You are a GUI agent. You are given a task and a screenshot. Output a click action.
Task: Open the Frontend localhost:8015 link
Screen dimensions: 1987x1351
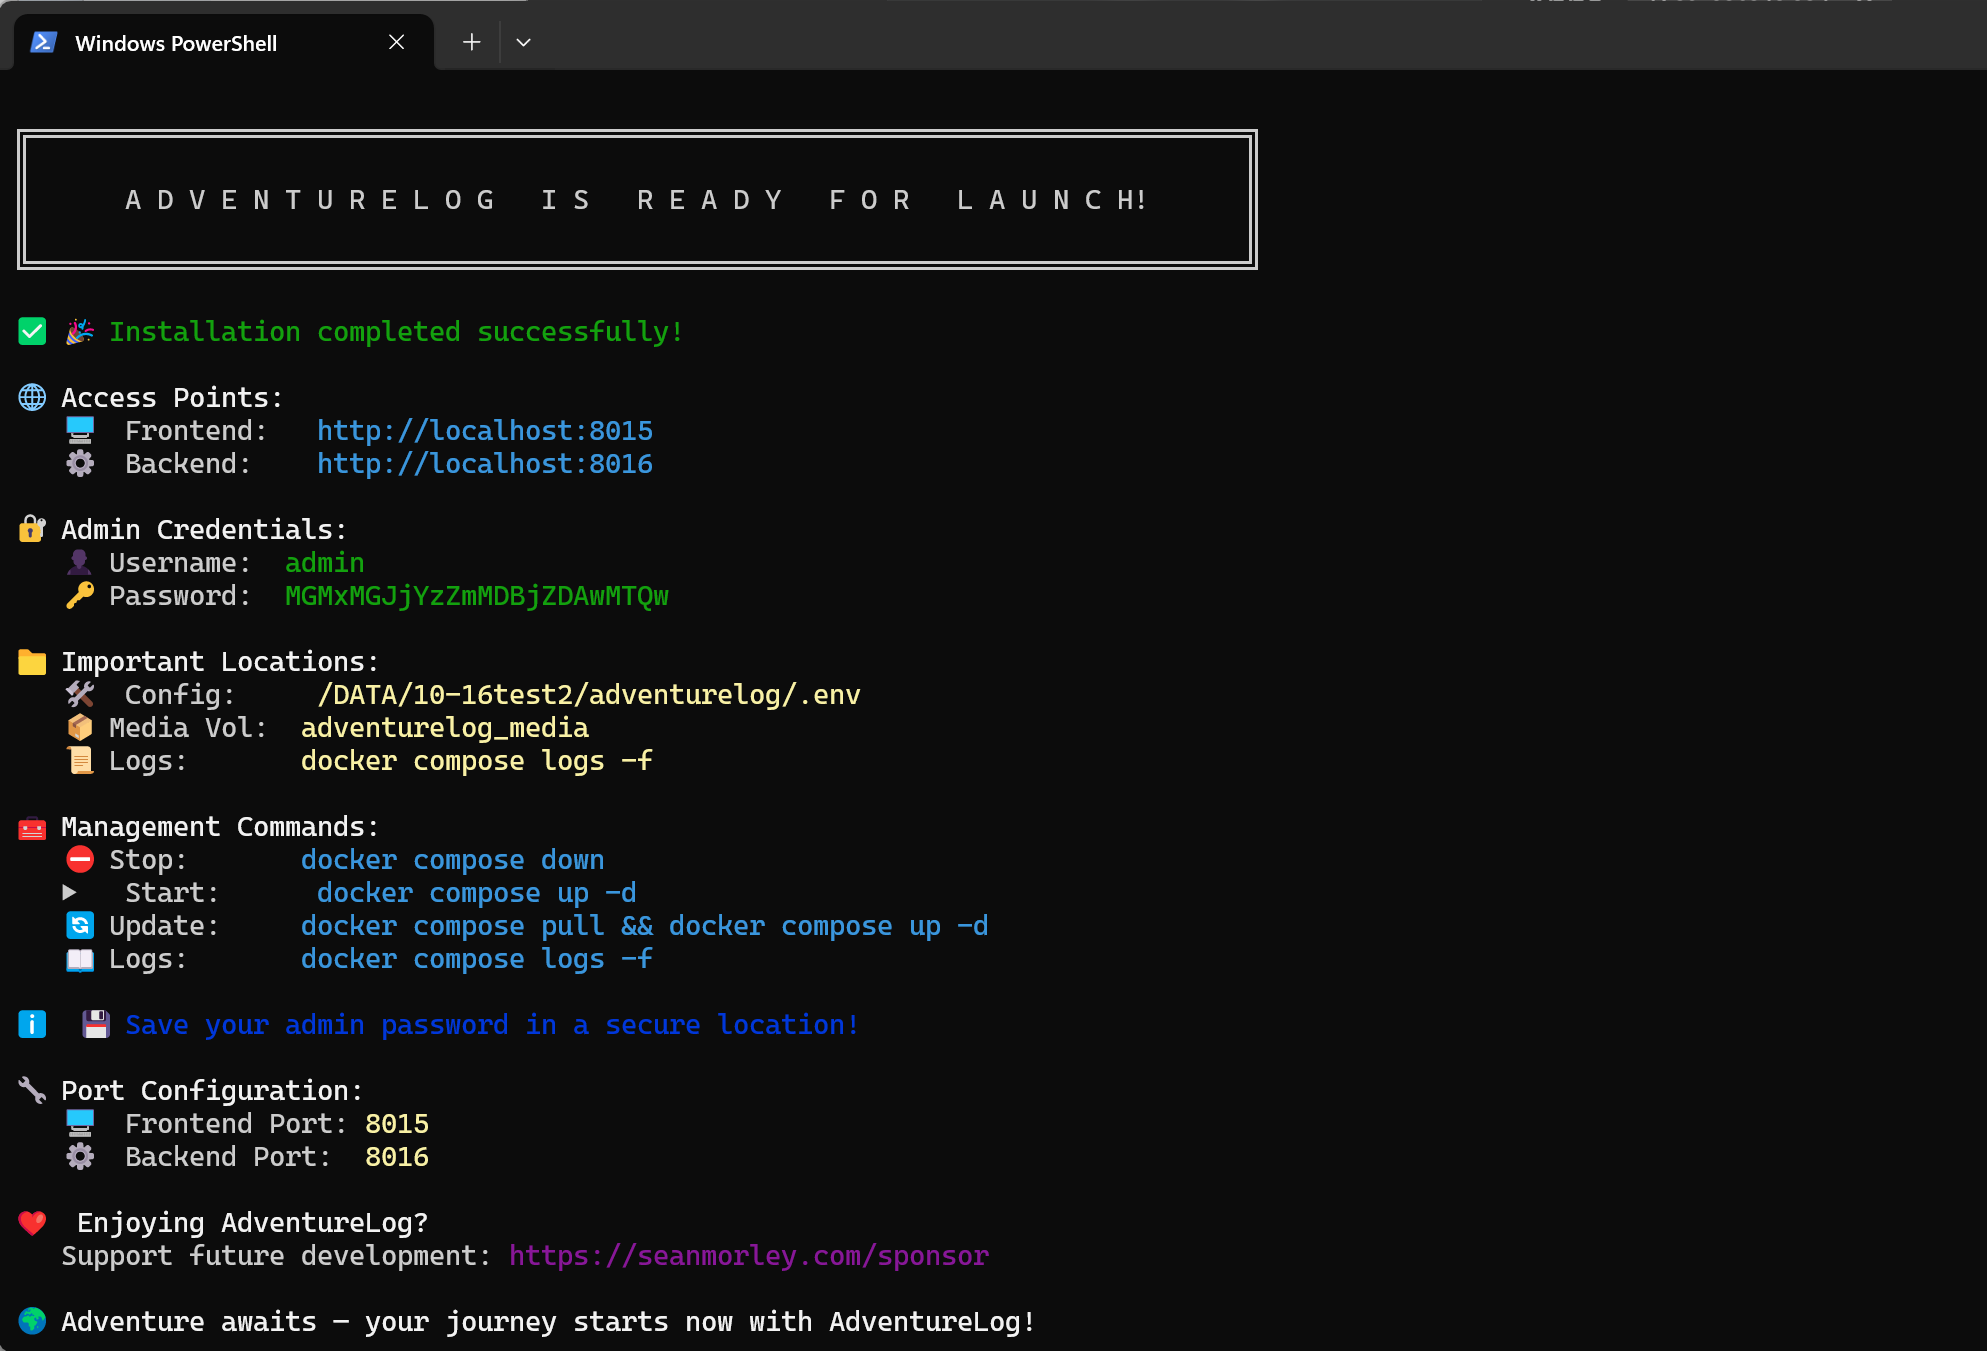coord(484,431)
